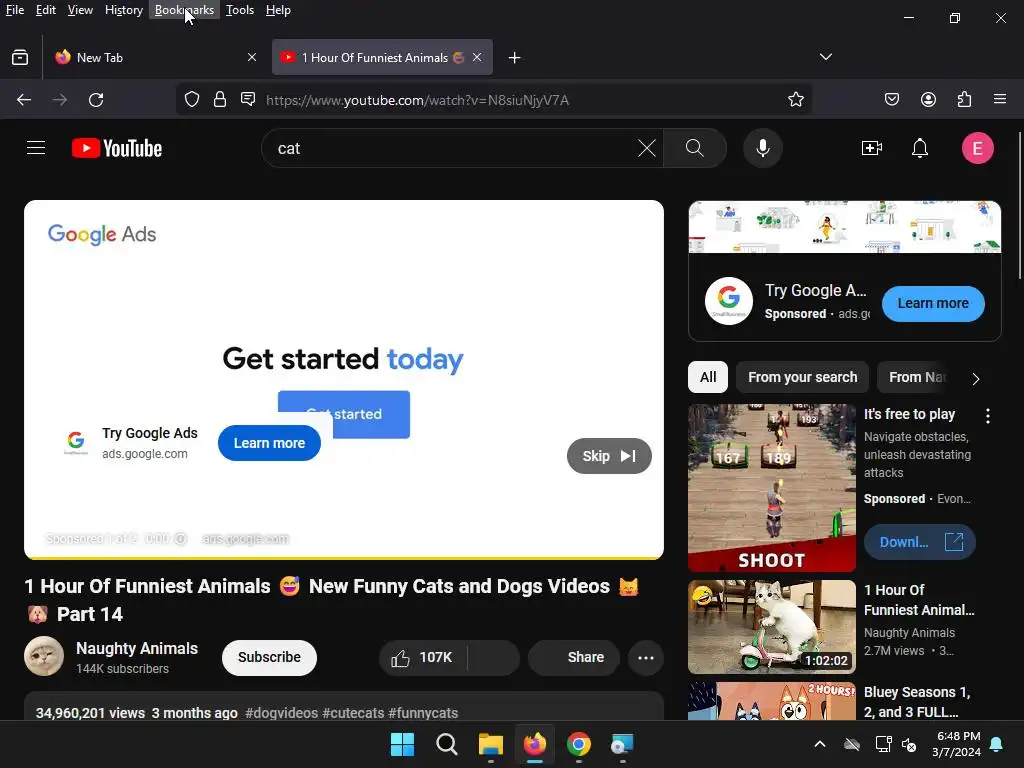Viewport: 1024px width, 768px height.
Task: Open the History menu
Action: (124, 10)
